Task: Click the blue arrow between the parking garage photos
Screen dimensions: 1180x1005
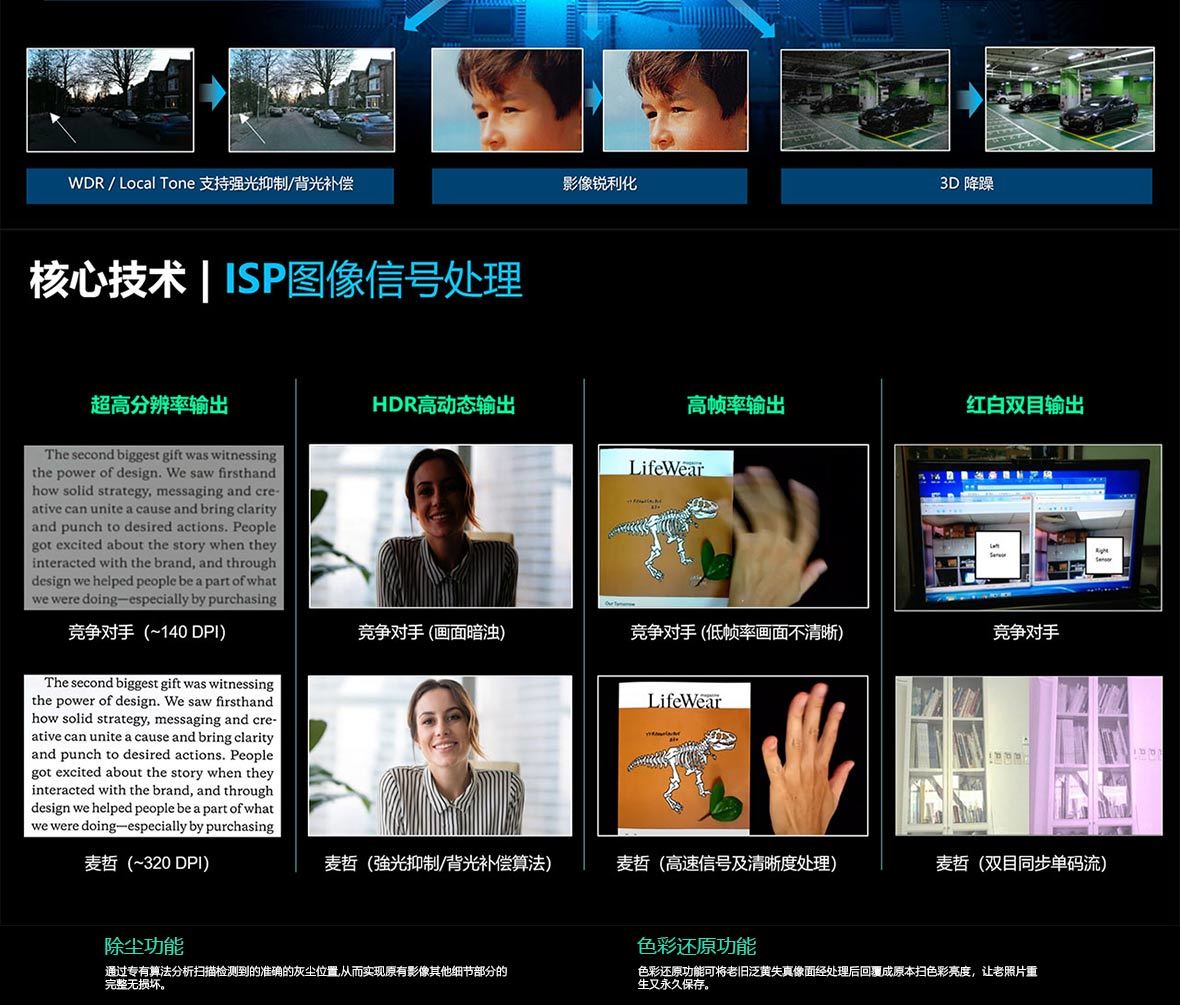Action: click(967, 100)
